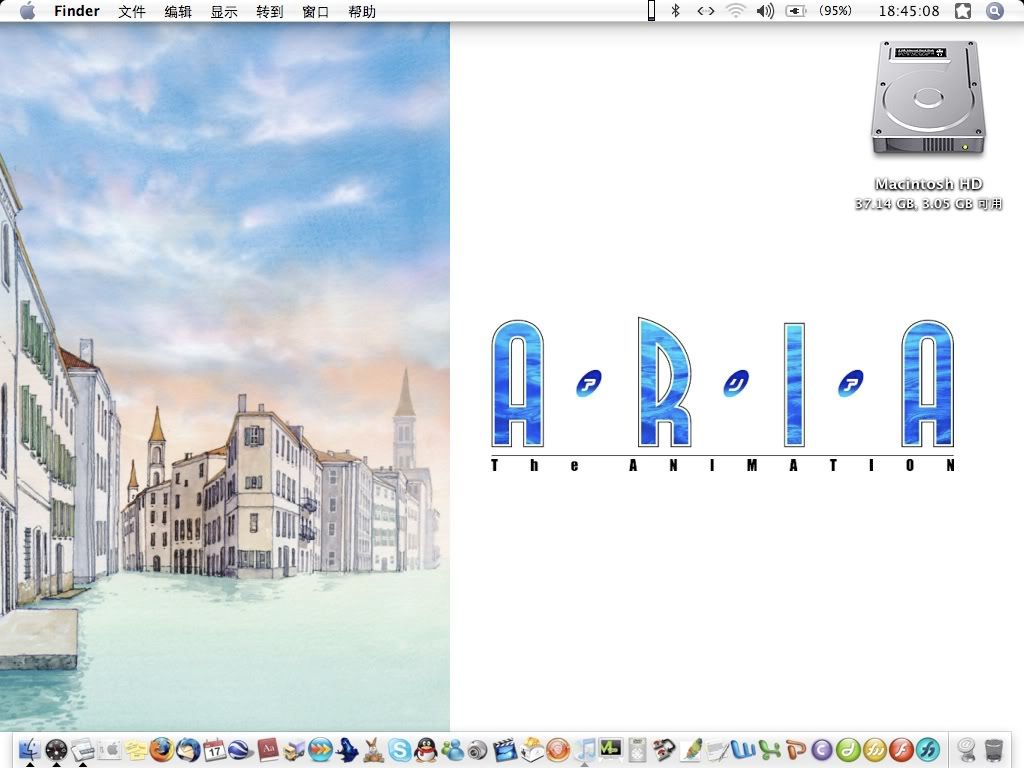The height and width of the screenshot is (768, 1024).
Task: Open the Apple remote desktop icon in dock
Action: [x=110, y=750]
